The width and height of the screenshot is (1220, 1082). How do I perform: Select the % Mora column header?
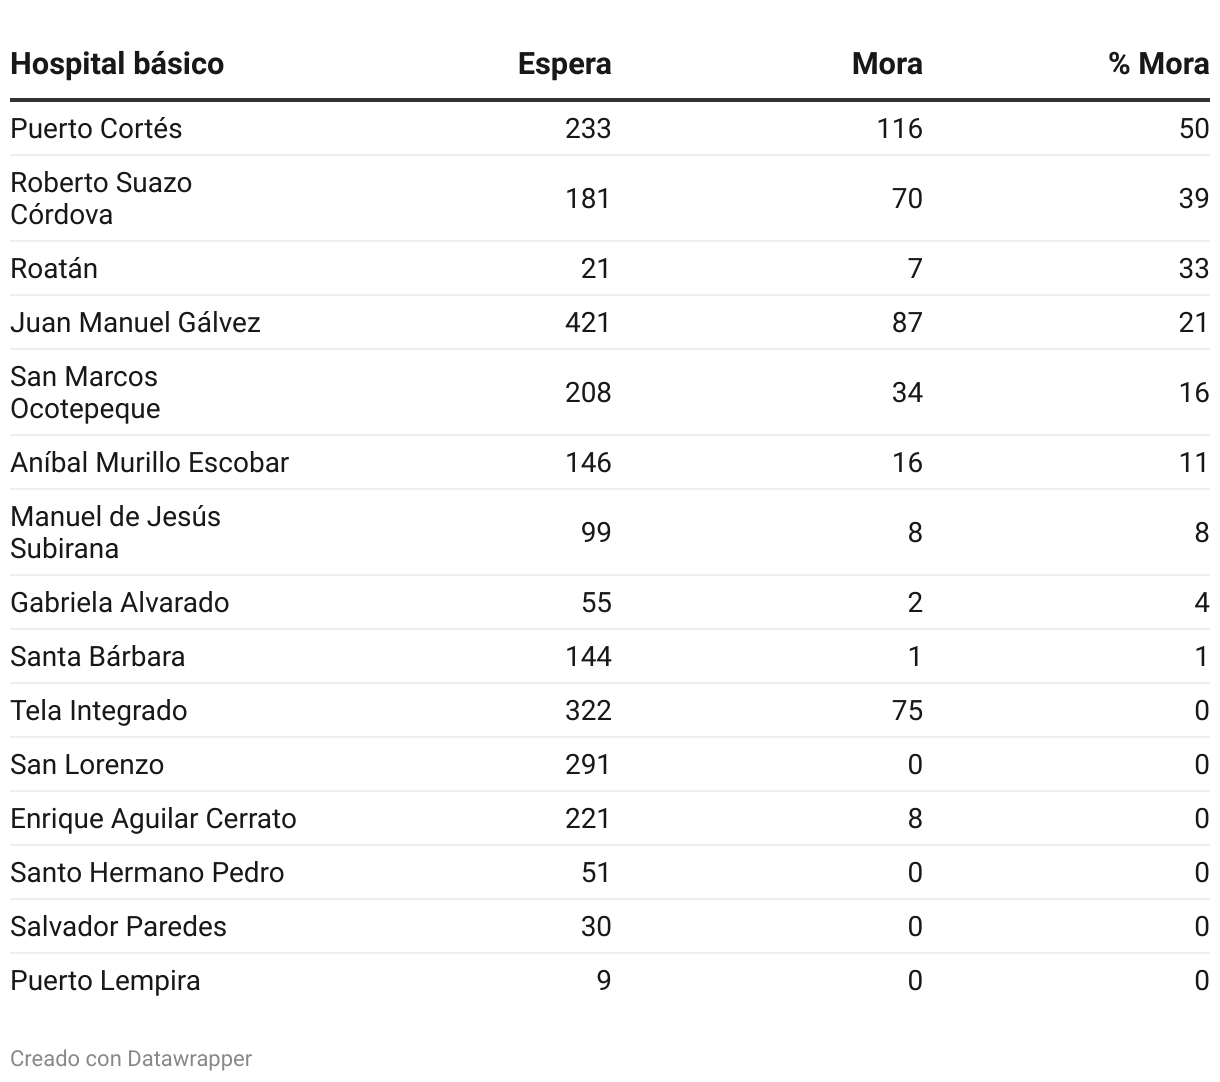pos(1158,64)
